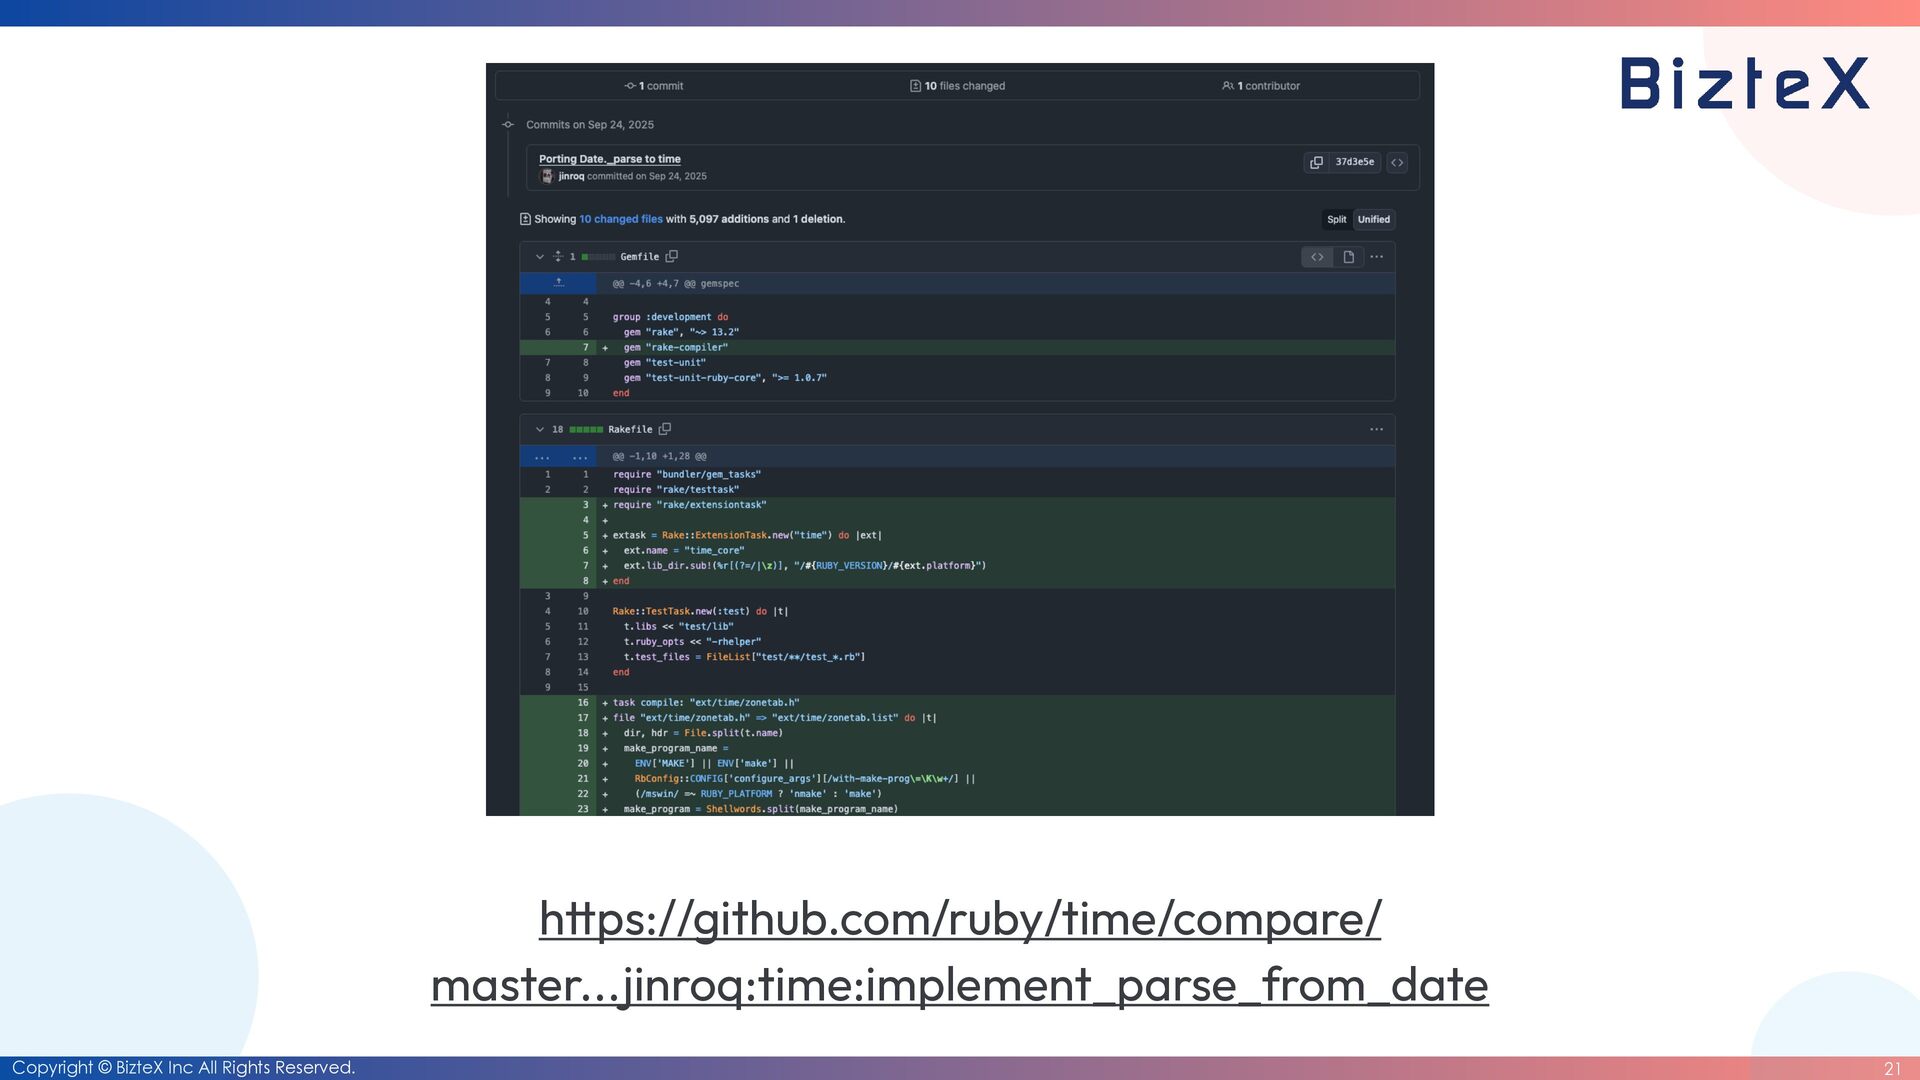Show Gemfile rich file view
Image resolution: width=1920 pixels, height=1080 pixels.
click(1348, 257)
